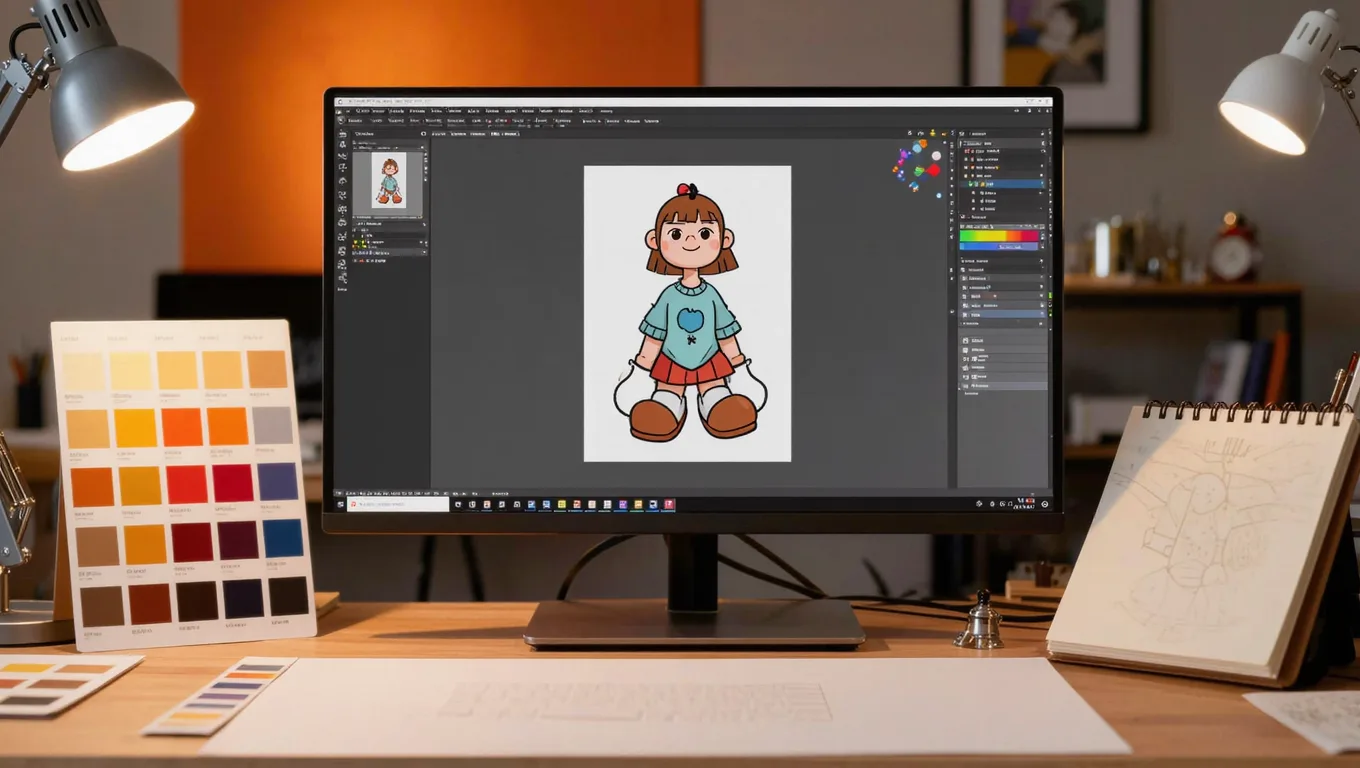Pick a color on the rainbow spectrum bar
The width and height of the screenshot is (1360, 768).
click(x=999, y=236)
